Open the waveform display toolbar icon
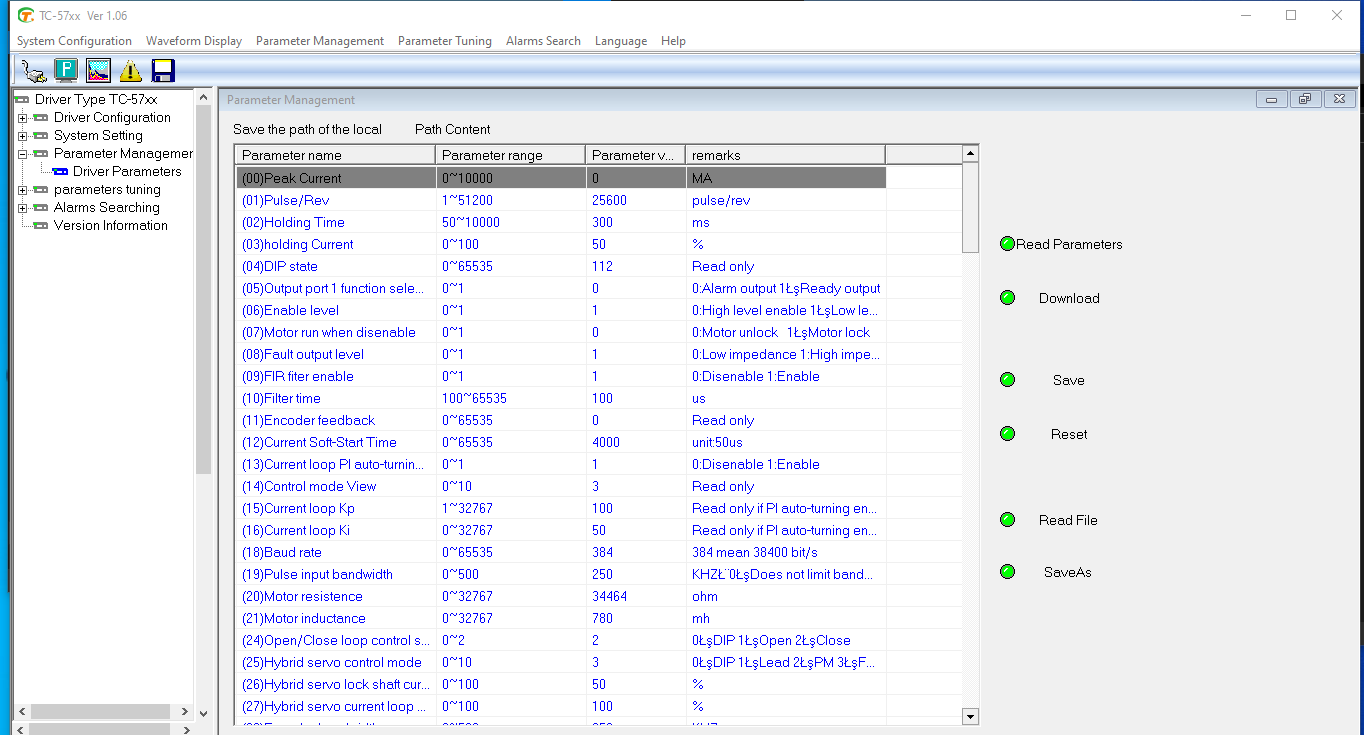The height and width of the screenshot is (735, 1364). [x=98, y=70]
